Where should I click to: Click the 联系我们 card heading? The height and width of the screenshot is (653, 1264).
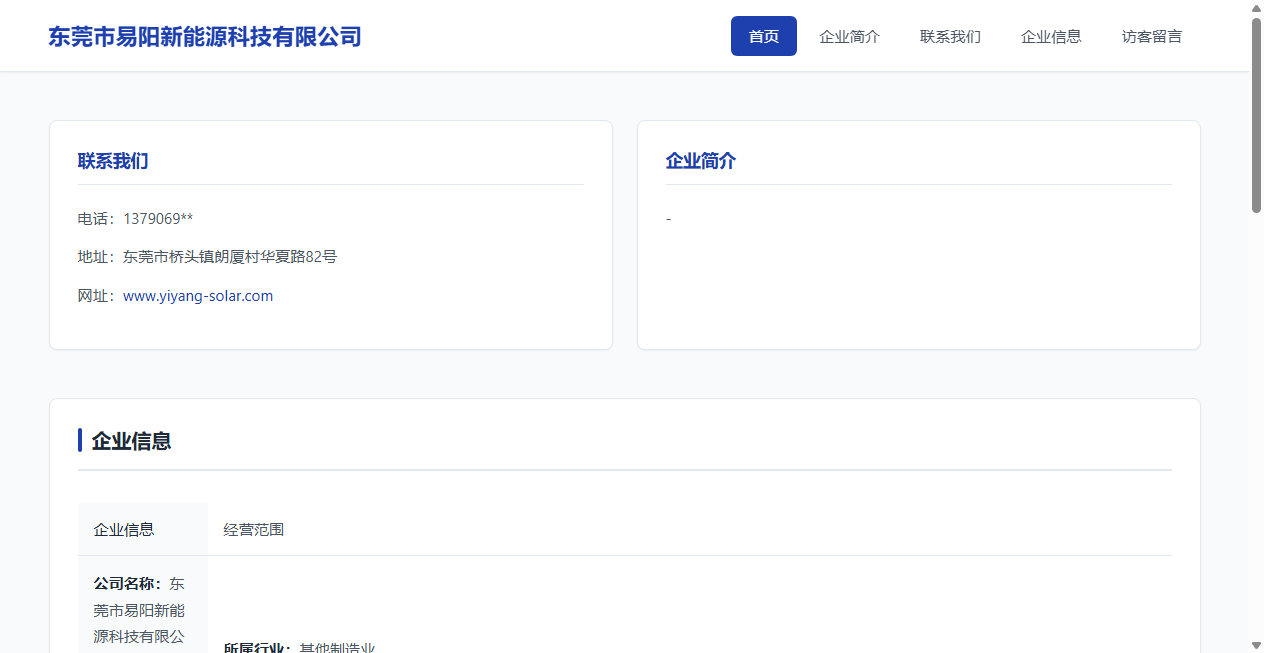click(x=113, y=161)
